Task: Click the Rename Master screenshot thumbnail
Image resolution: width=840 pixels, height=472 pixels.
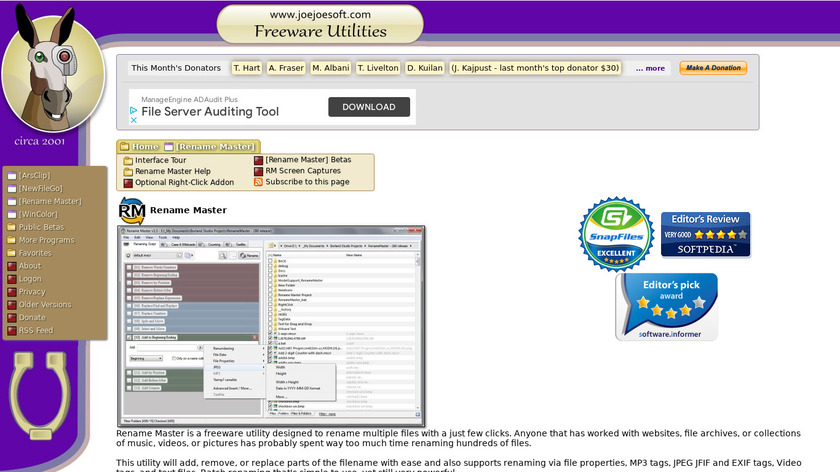Action: coord(271,326)
